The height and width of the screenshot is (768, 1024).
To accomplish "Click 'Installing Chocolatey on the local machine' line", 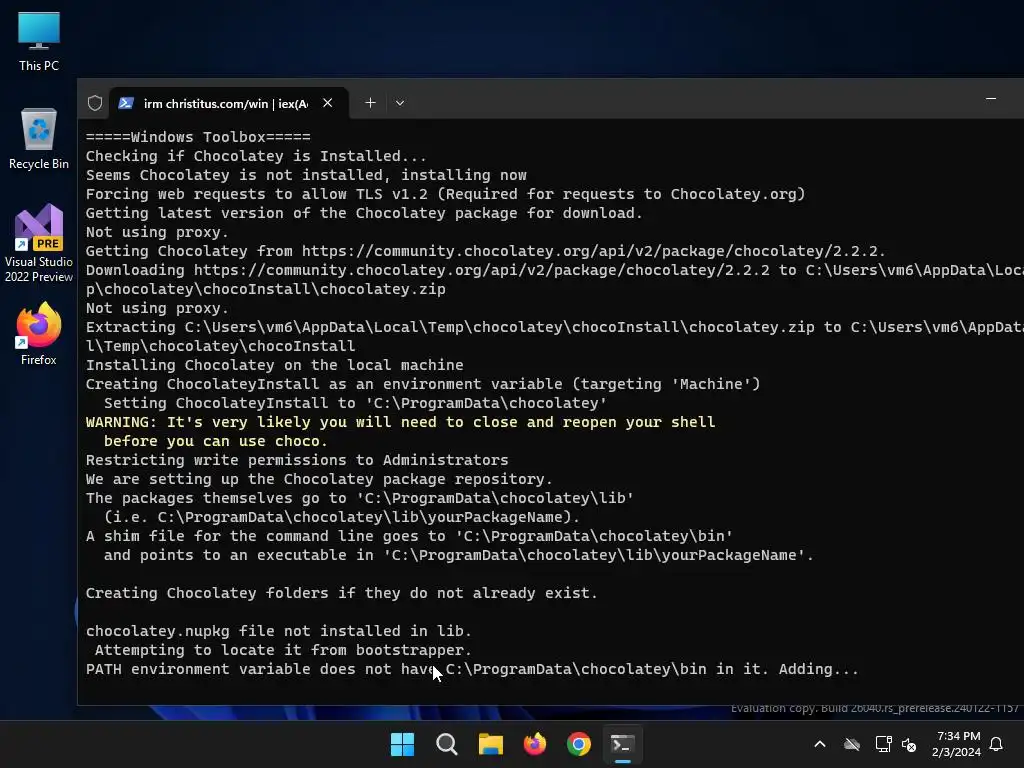I will coord(274,365).
